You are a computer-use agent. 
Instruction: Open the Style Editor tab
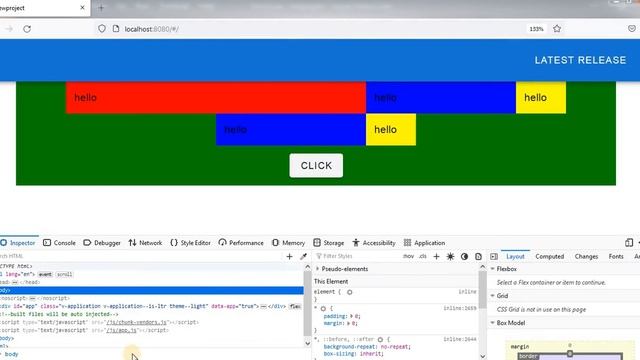[190, 243]
